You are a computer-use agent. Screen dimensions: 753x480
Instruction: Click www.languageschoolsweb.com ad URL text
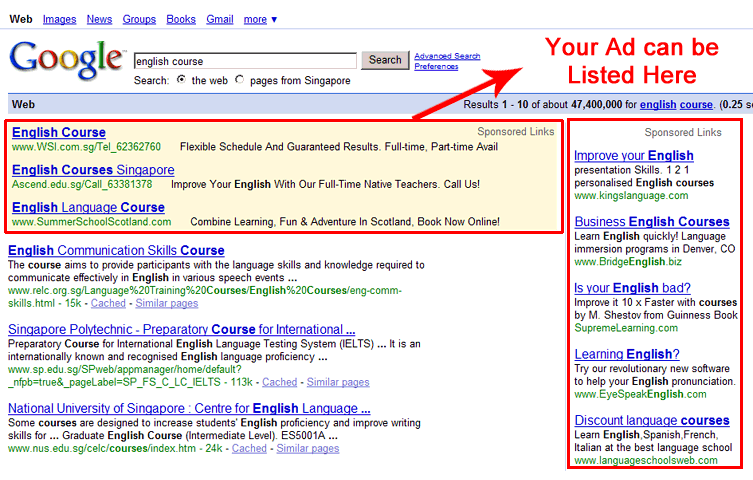tap(646, 461)
